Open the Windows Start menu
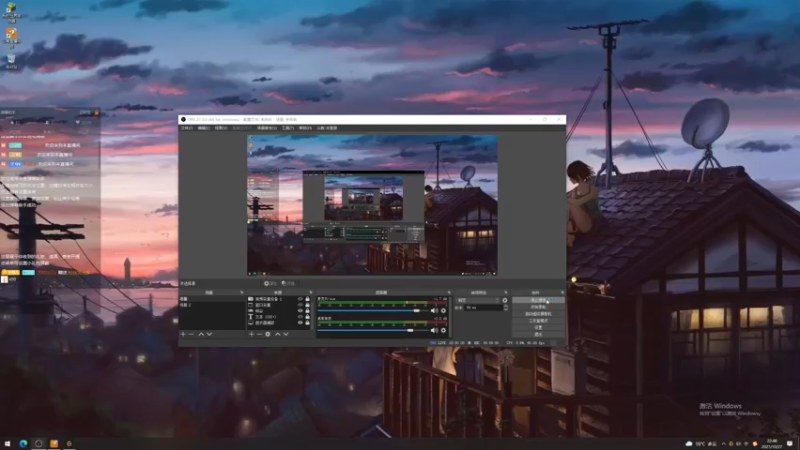800x450 pixels. tap(7, 443)
